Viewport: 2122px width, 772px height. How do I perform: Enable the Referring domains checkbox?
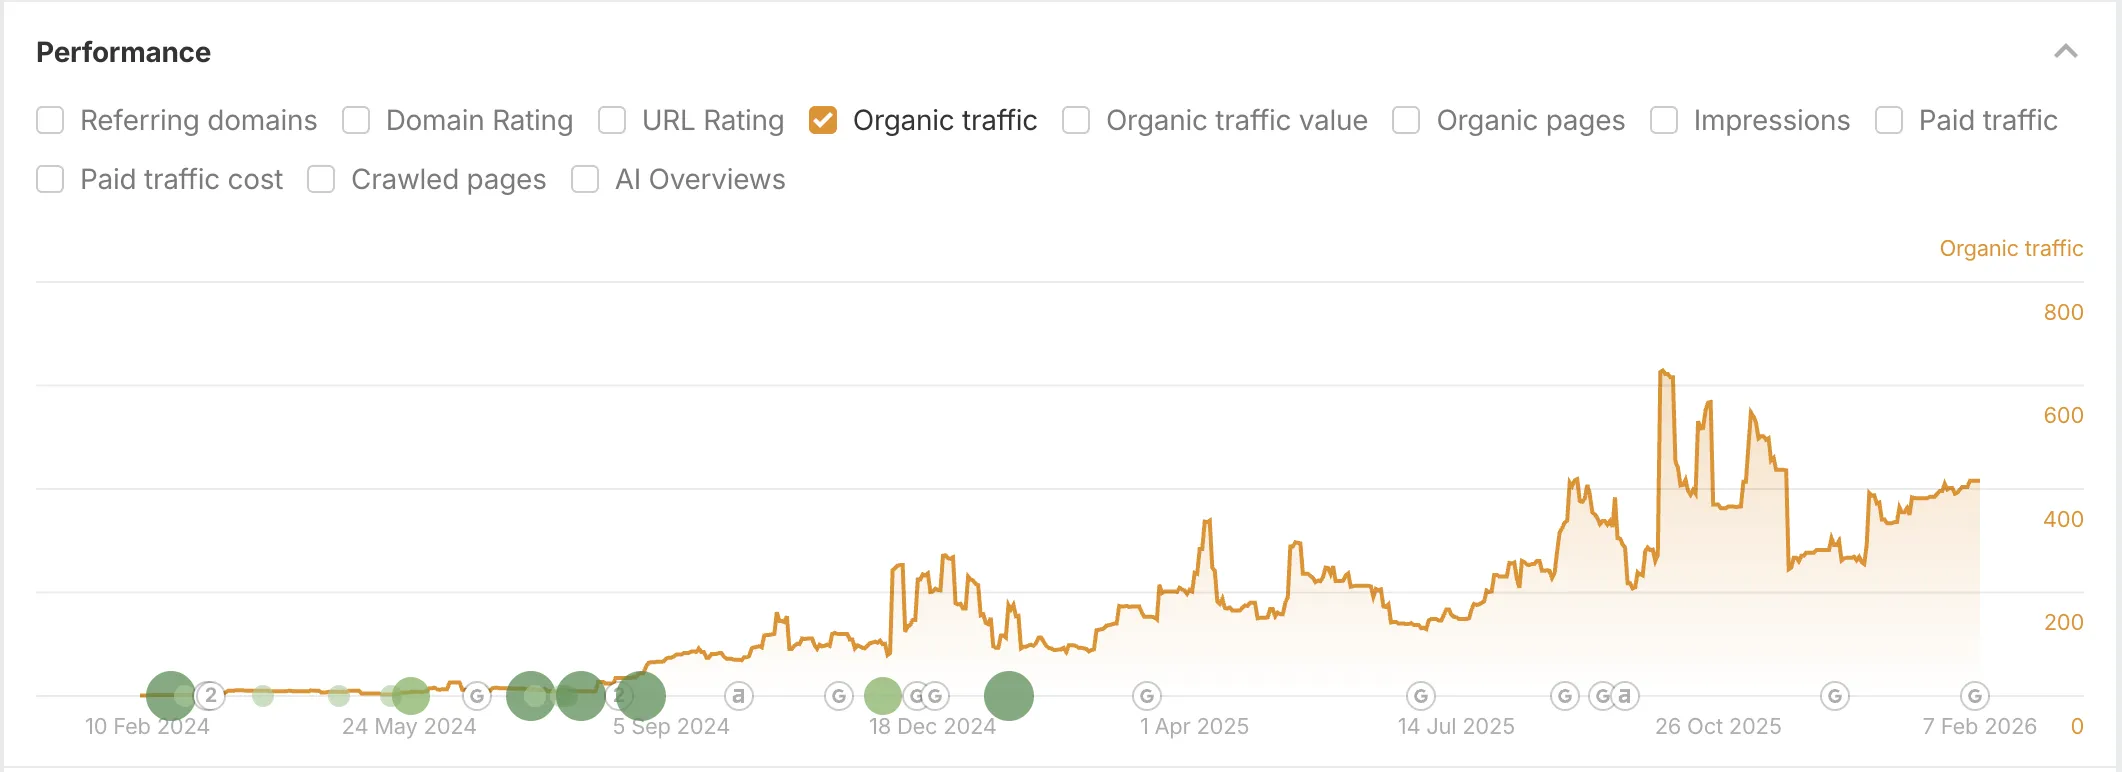[x=50, y=119]
